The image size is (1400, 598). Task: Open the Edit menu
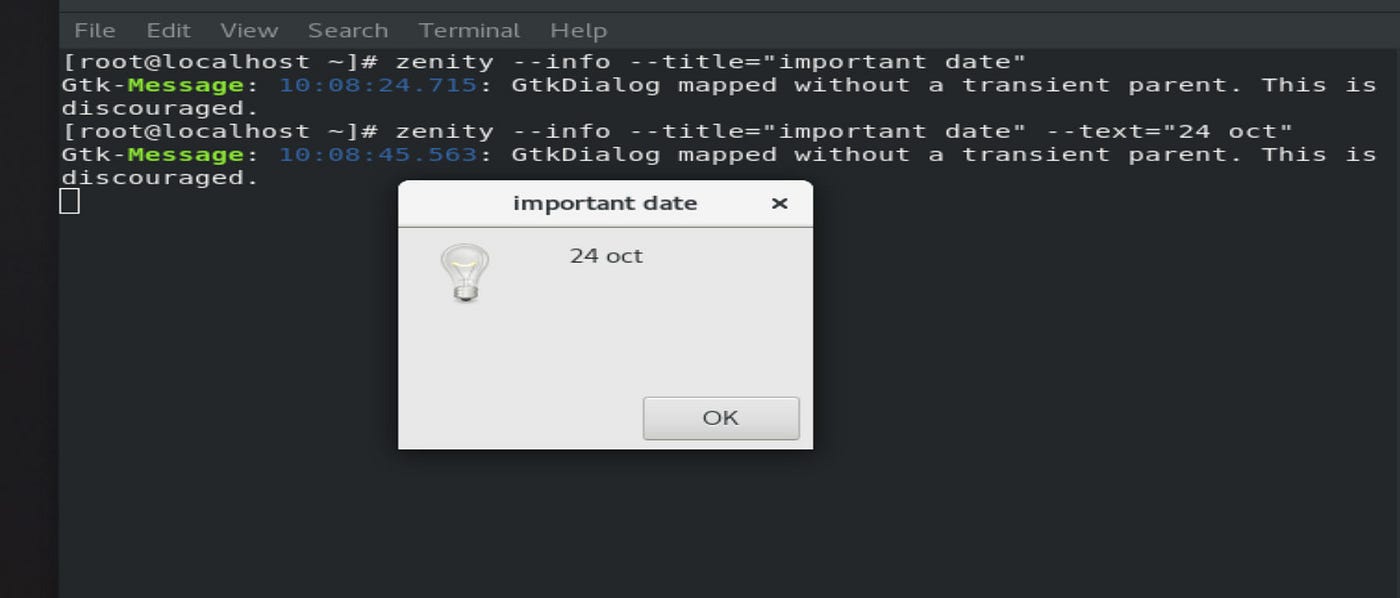coord(168,30)
